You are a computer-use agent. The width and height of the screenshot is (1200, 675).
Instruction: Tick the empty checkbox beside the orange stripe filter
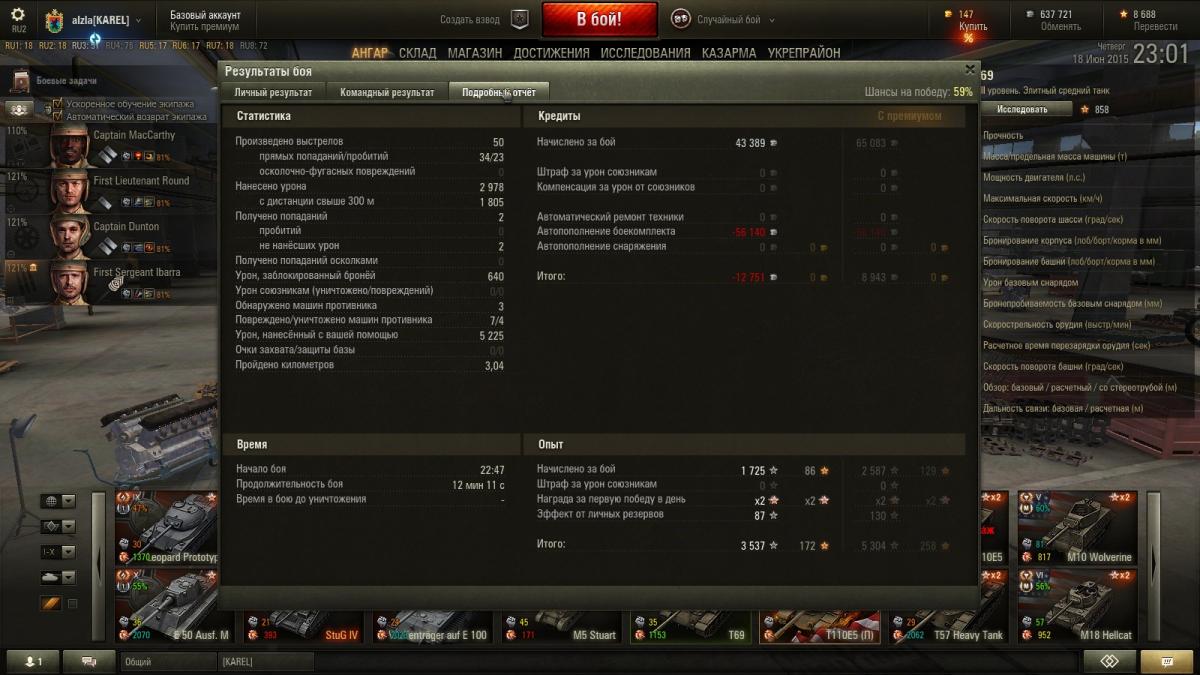72,604
